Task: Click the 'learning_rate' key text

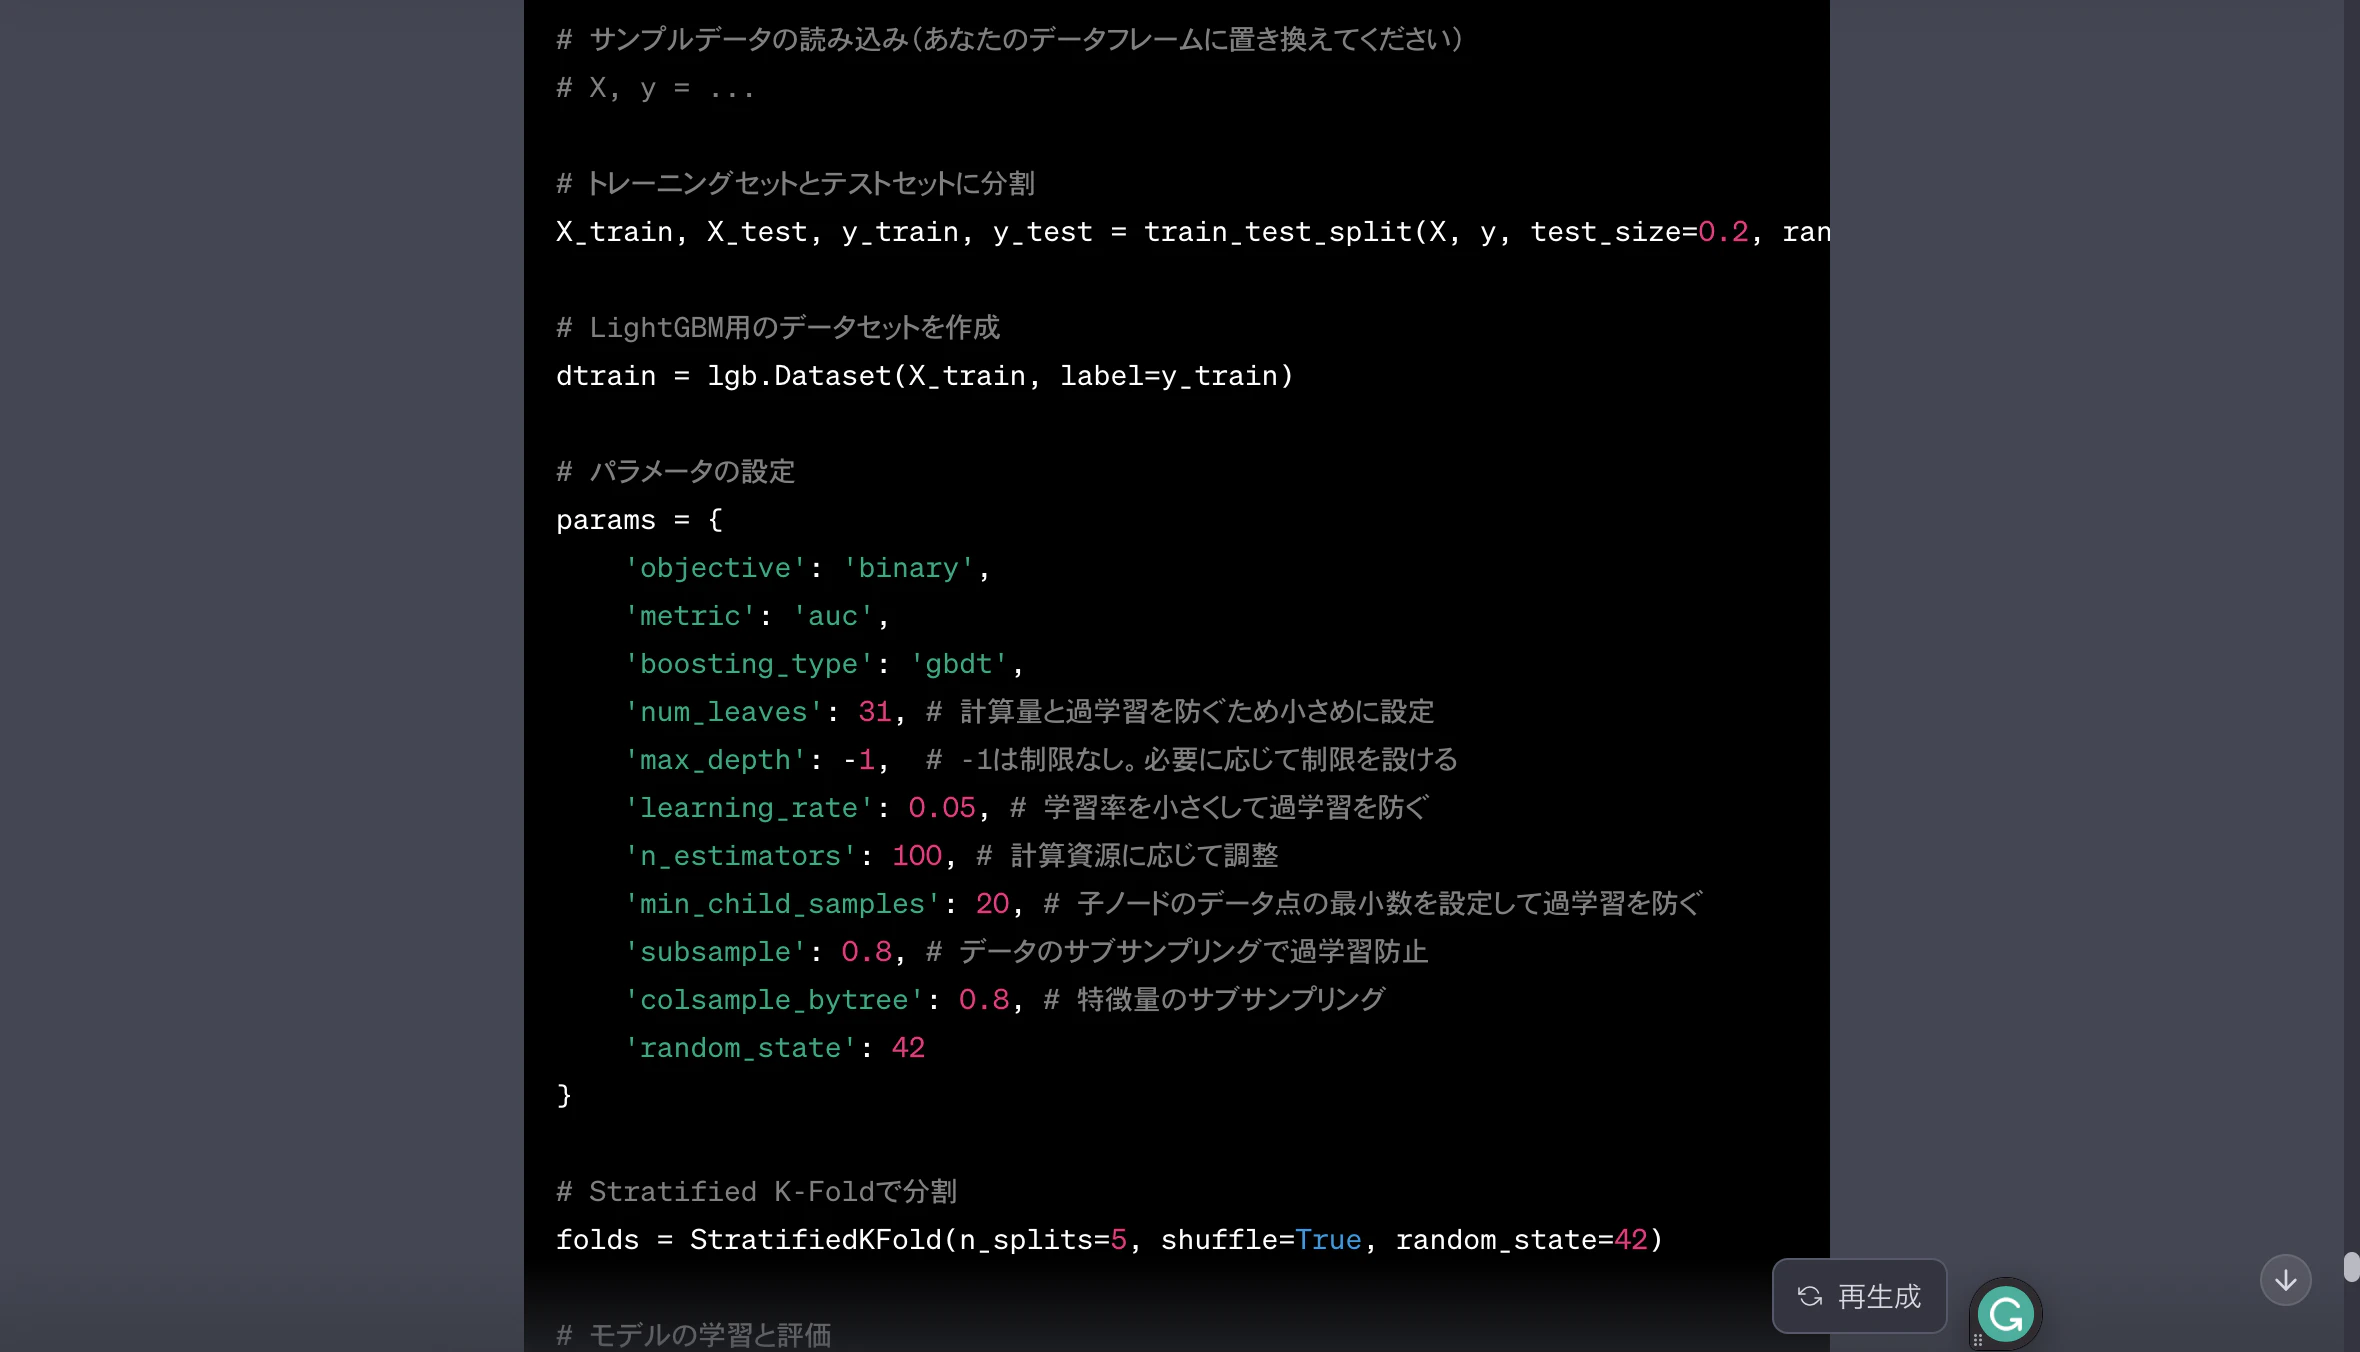Action: click(749, 808)
